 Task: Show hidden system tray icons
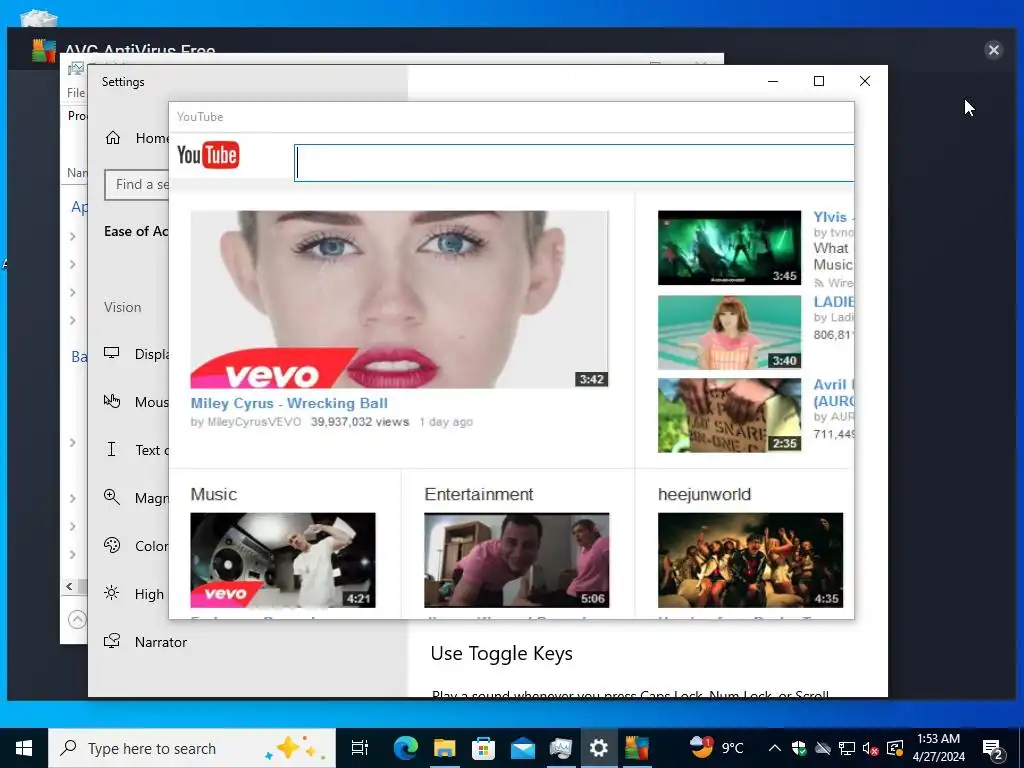tap(775, 748)
